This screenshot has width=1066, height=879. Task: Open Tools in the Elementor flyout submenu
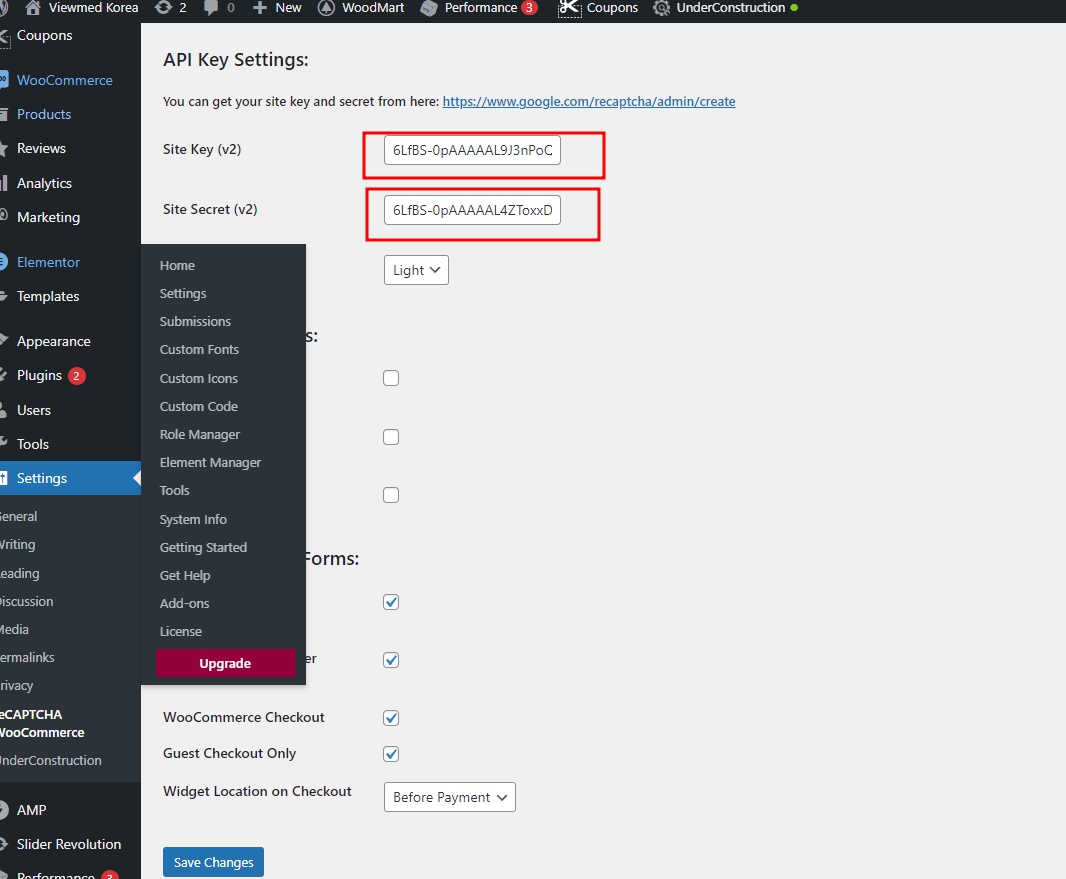(x=175, y=490)
